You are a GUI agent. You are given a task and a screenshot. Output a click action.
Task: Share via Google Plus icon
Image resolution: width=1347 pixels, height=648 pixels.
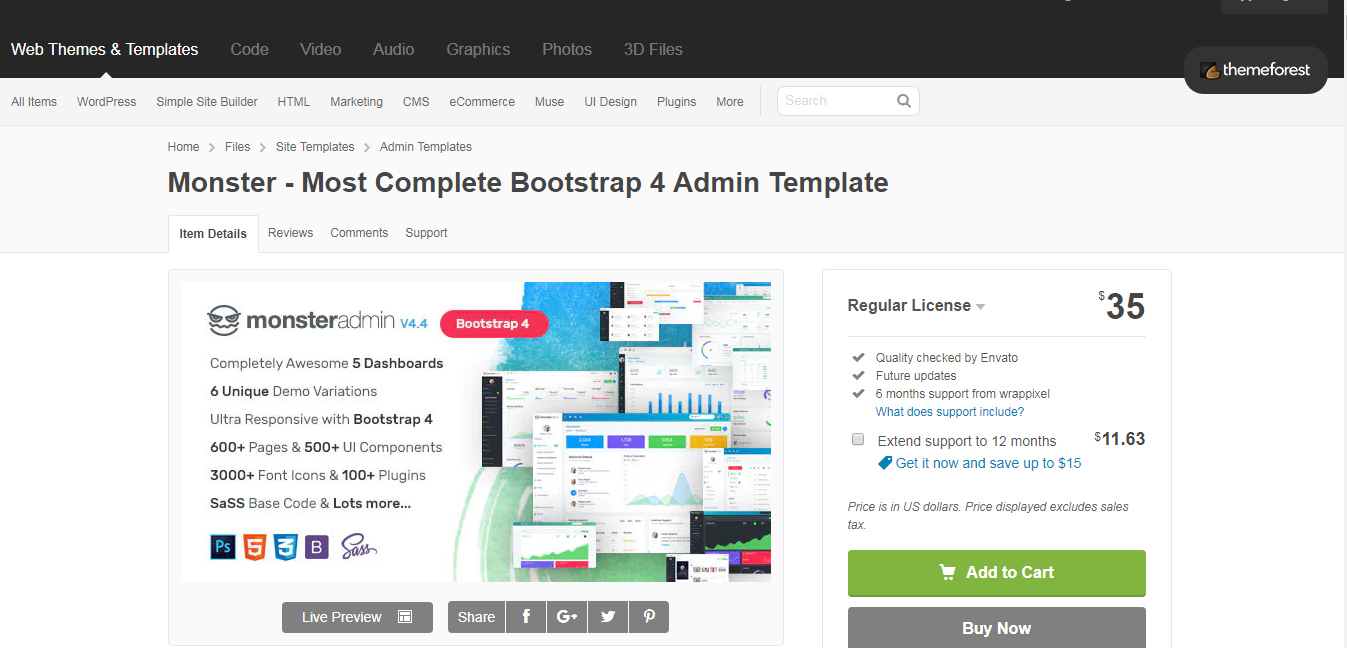[567, 617]
